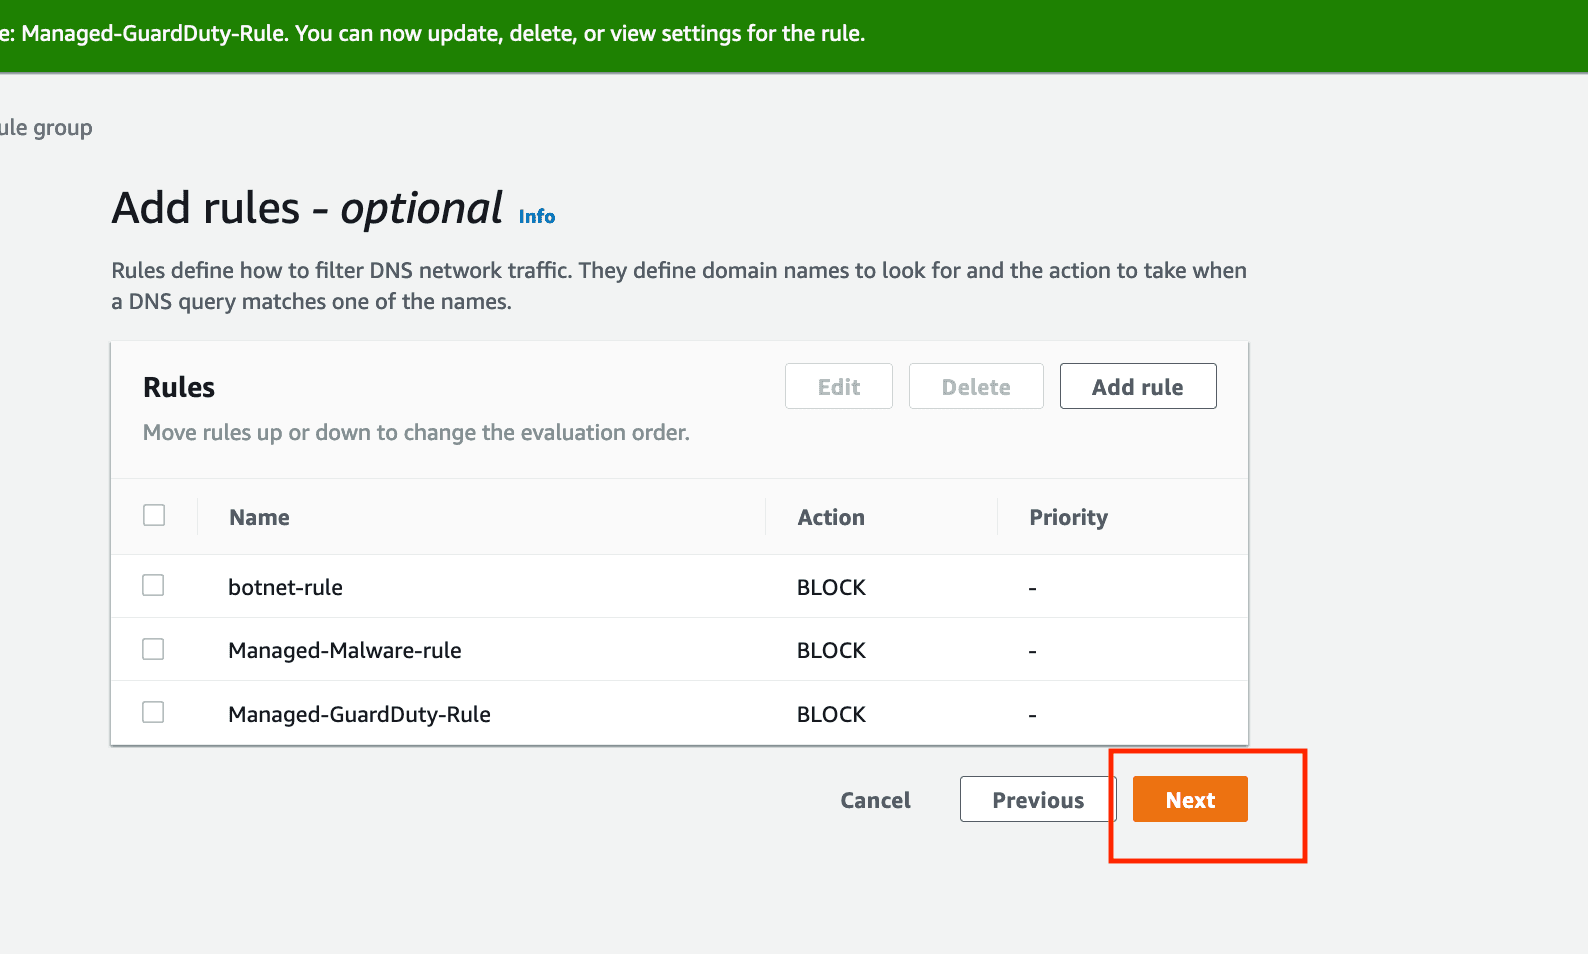
Task: Cancel the rule group creation
Action: pyautogui.click(x=875, y=800)
